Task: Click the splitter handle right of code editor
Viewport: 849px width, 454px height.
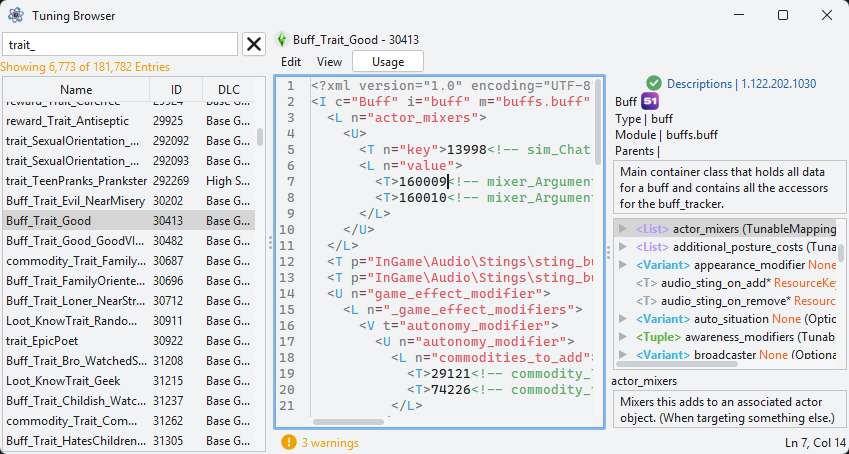Action: [609, 252]
